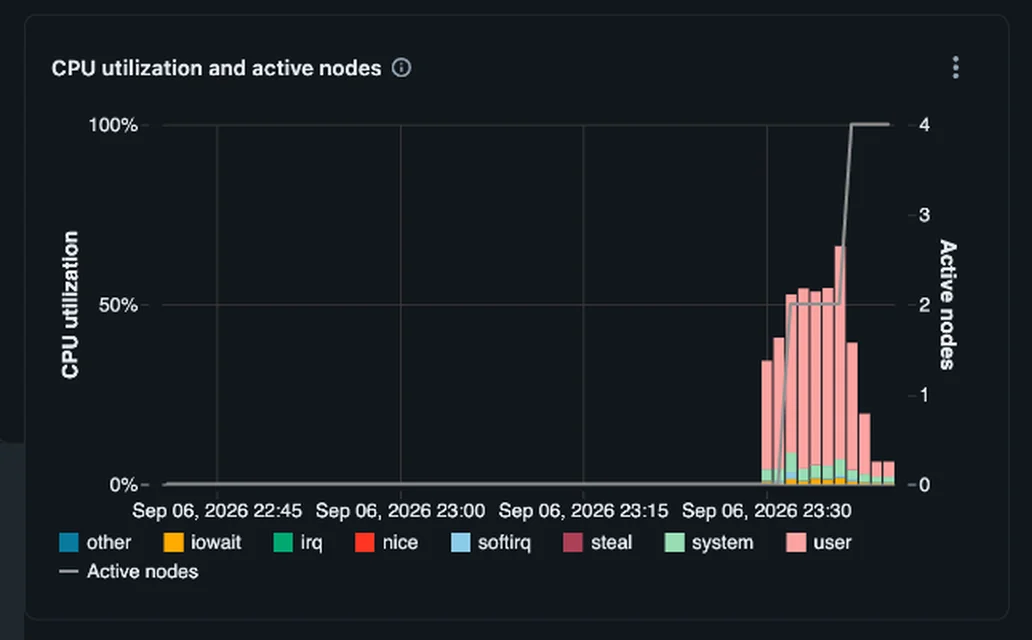Click the '3' active nodes axis label

pos(924,215)
